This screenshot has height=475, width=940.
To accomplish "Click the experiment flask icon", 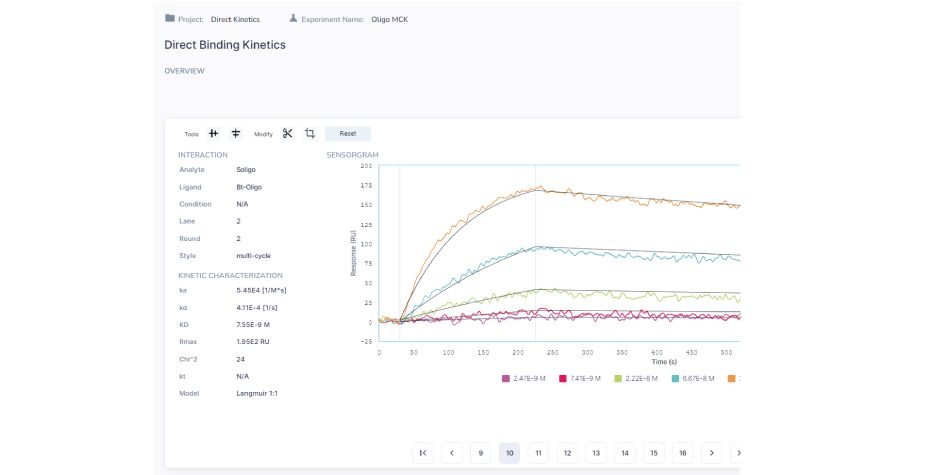I will 293,19.
